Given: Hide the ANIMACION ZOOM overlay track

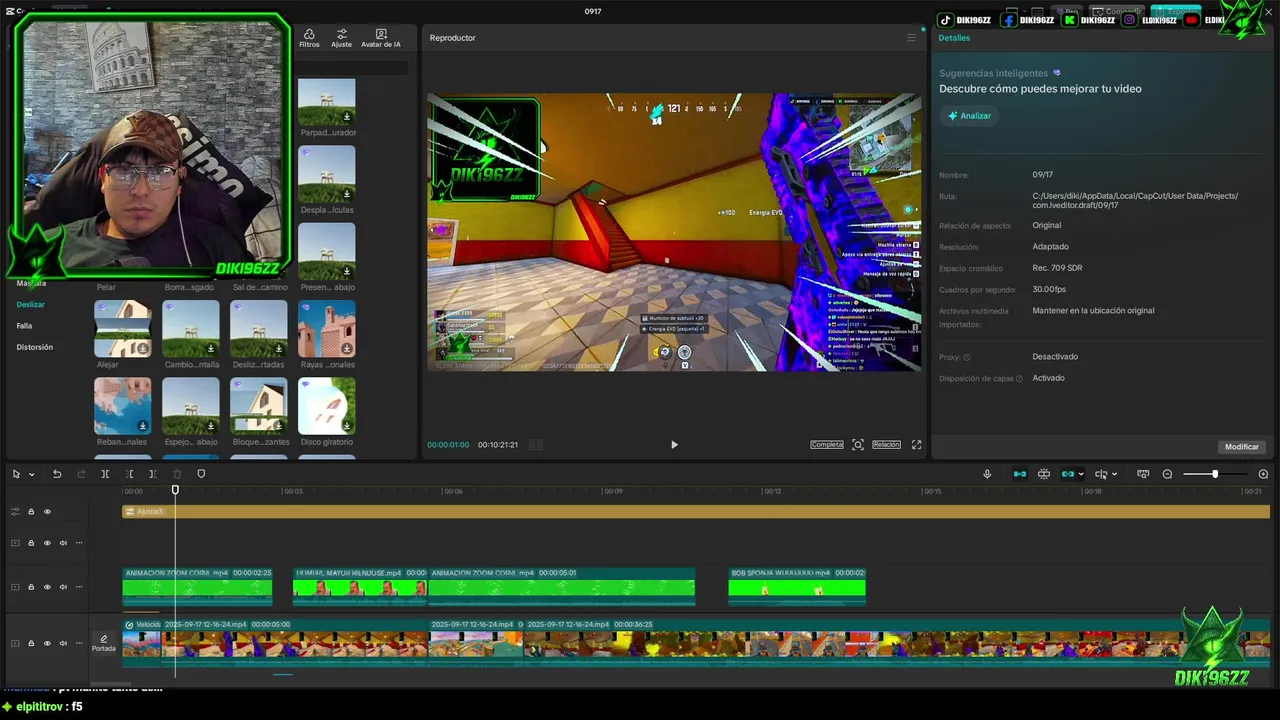Looking at the screenshot, I should tap(47, 587).
